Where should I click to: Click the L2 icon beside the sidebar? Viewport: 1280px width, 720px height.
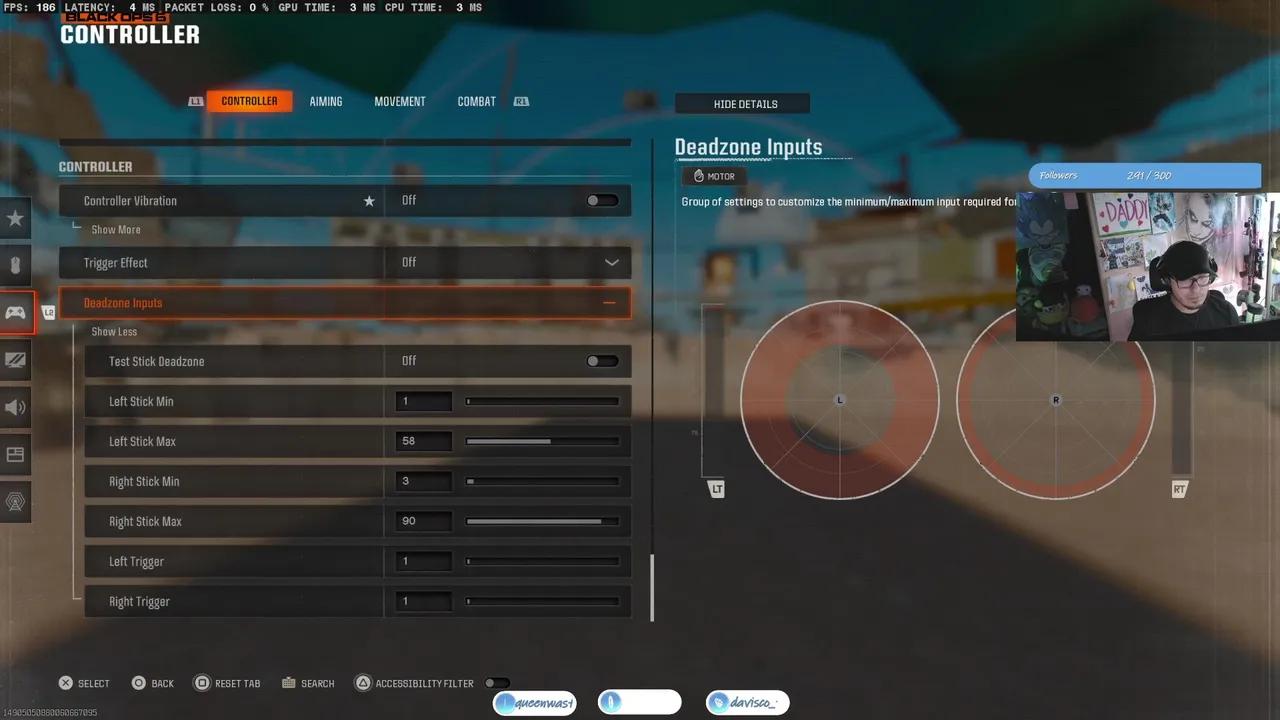[49, 313]
